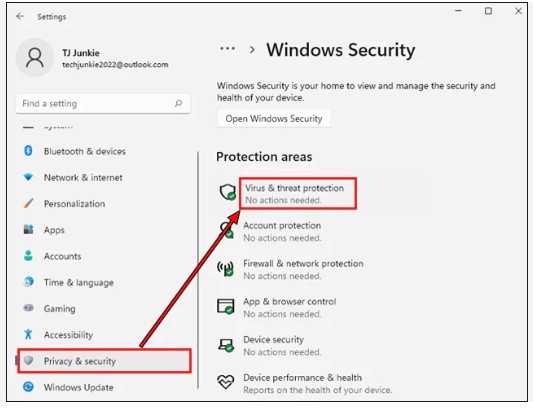
Task: Click the Accessibility figure icon
Action: [28, 334]
